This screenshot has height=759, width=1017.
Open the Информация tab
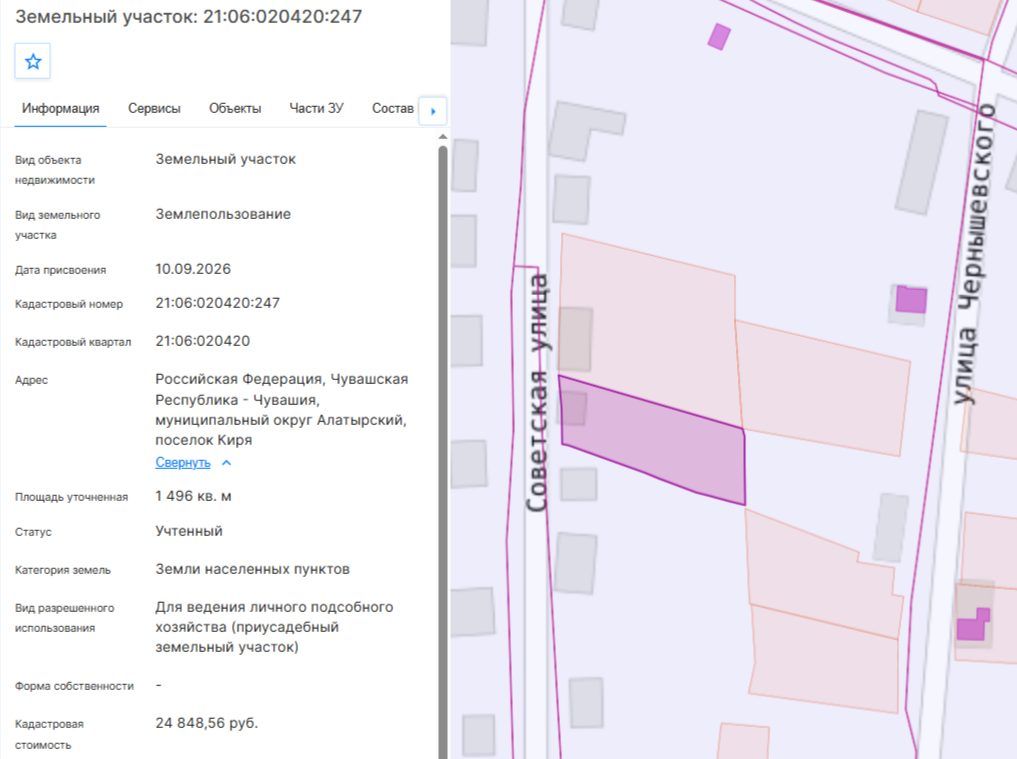pyautogui.click(x=60, y=108)
